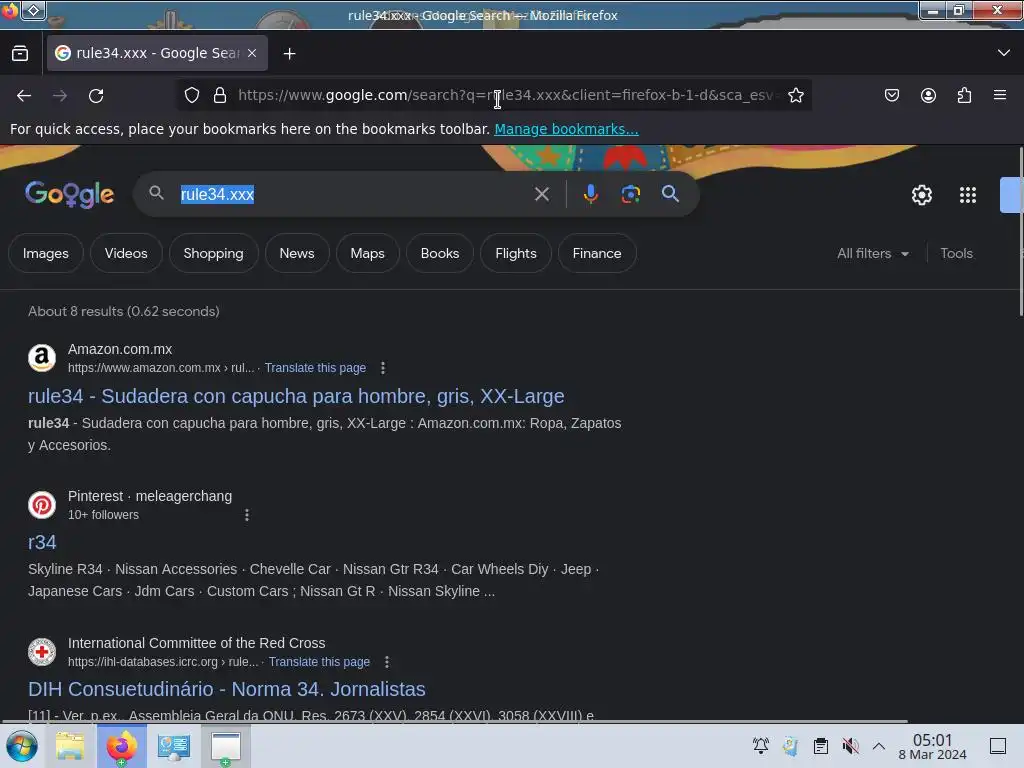Screen dimensions: 1024x768
Task: Click the Google search input field
Action: (353, 194)
